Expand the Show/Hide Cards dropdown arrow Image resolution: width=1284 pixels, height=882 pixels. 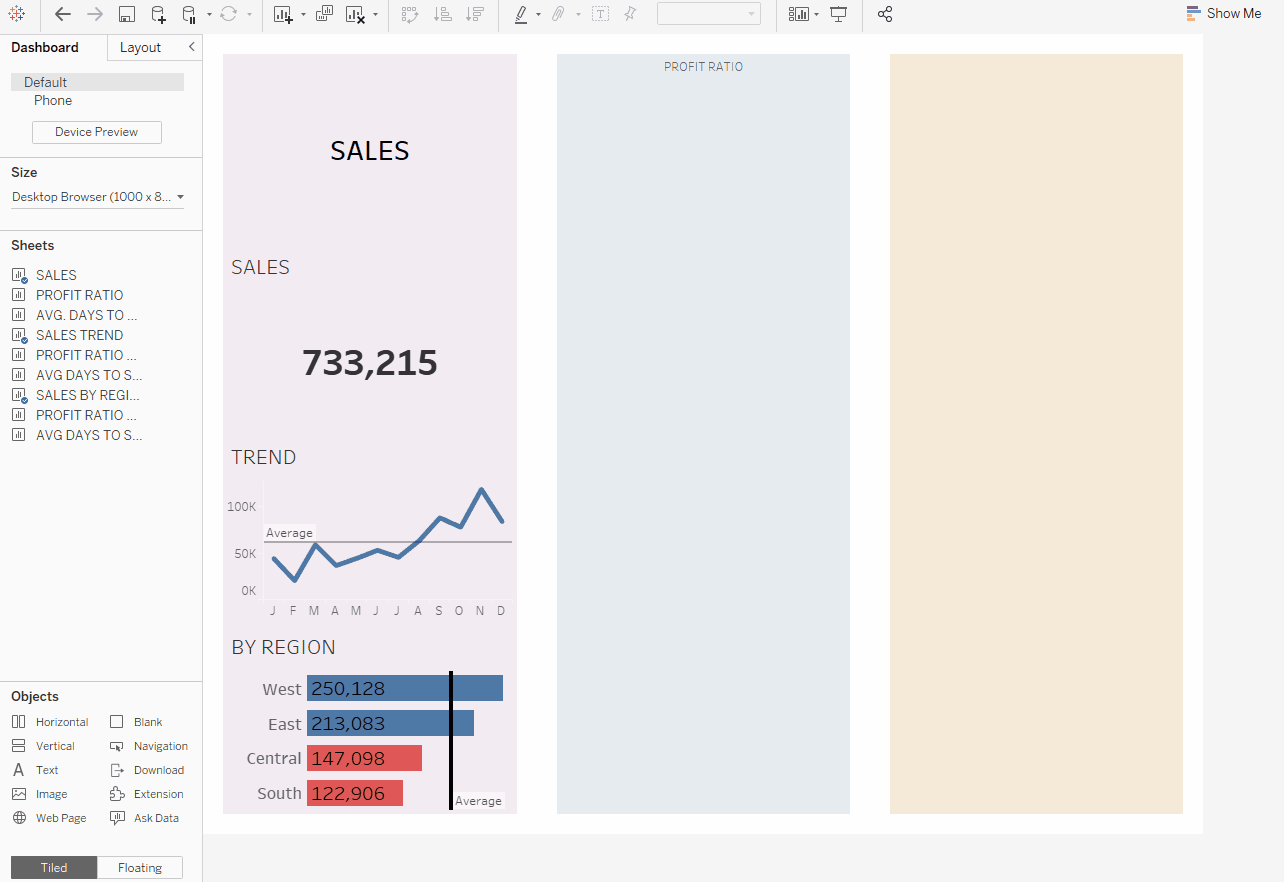tap(817, 14)
